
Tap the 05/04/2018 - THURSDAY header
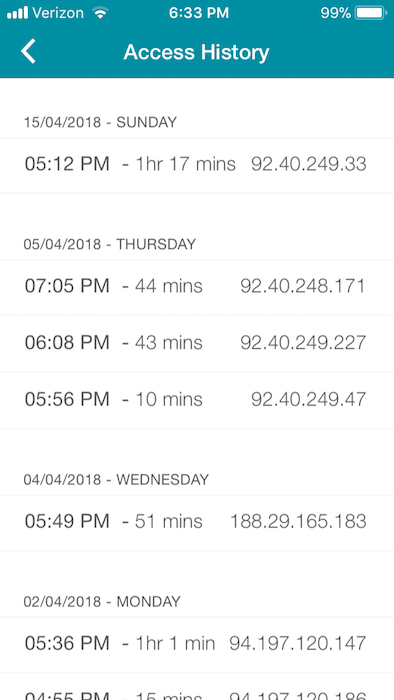[x=110, y=244]
